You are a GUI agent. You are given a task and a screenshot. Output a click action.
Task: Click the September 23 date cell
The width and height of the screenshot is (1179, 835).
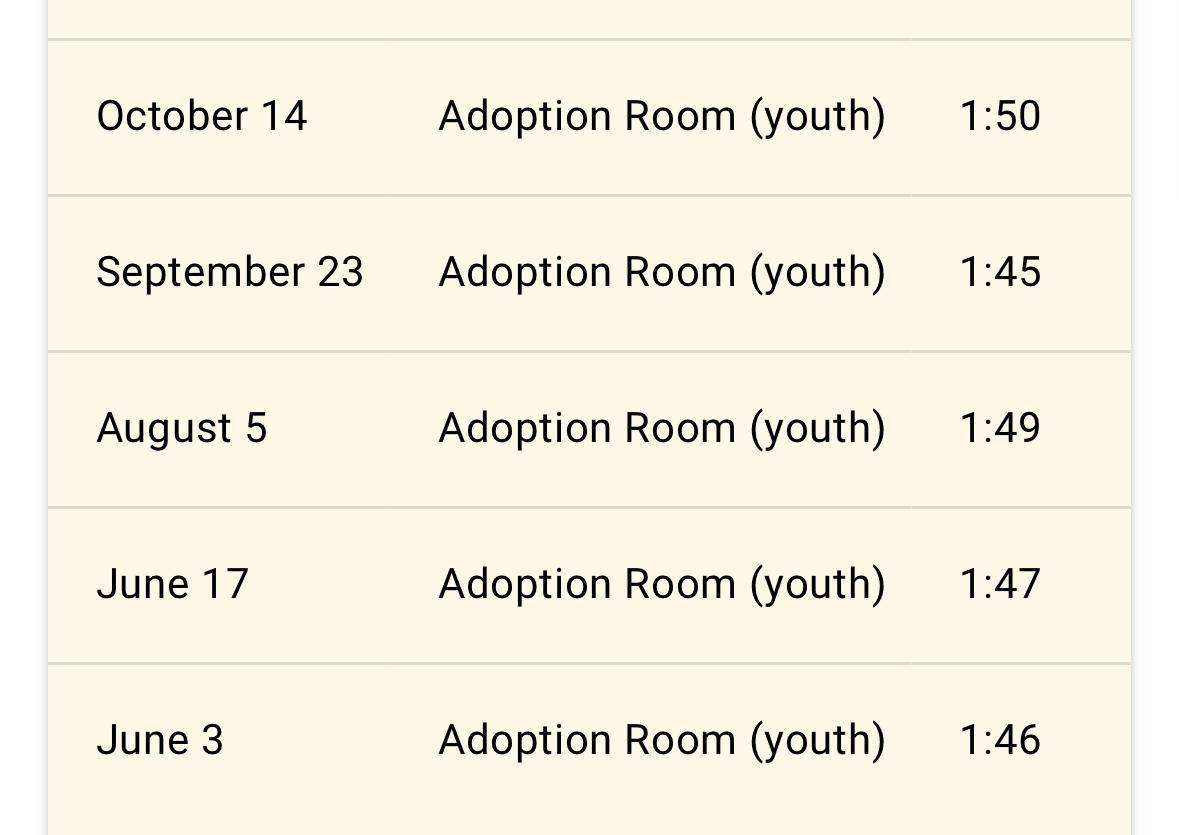230,272
